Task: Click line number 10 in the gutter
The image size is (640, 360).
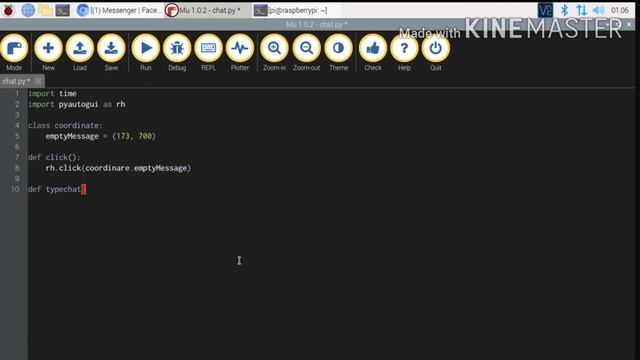Action: (15, 189)
